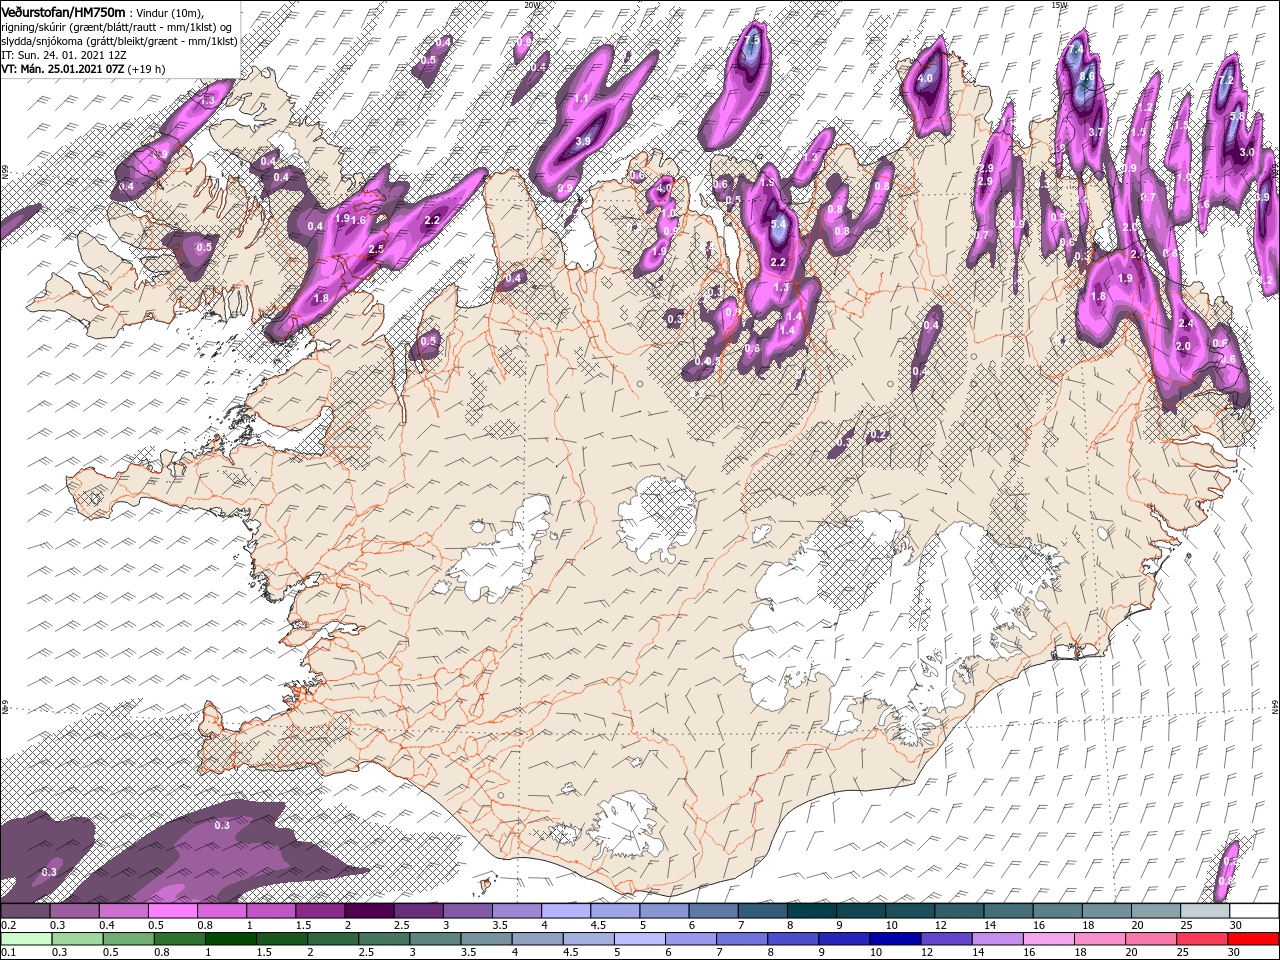1280x960 pixels.
Task: Click the '(+19 h)' forecast offset text
Action: point(147,69)
